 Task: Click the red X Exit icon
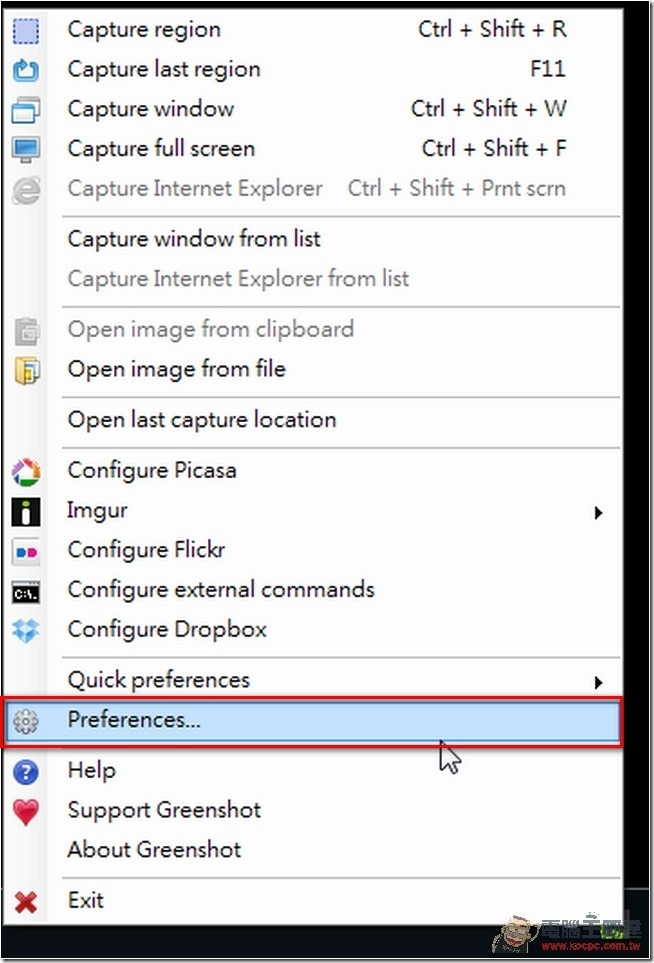pyautogui.click(x=26, y=902)
